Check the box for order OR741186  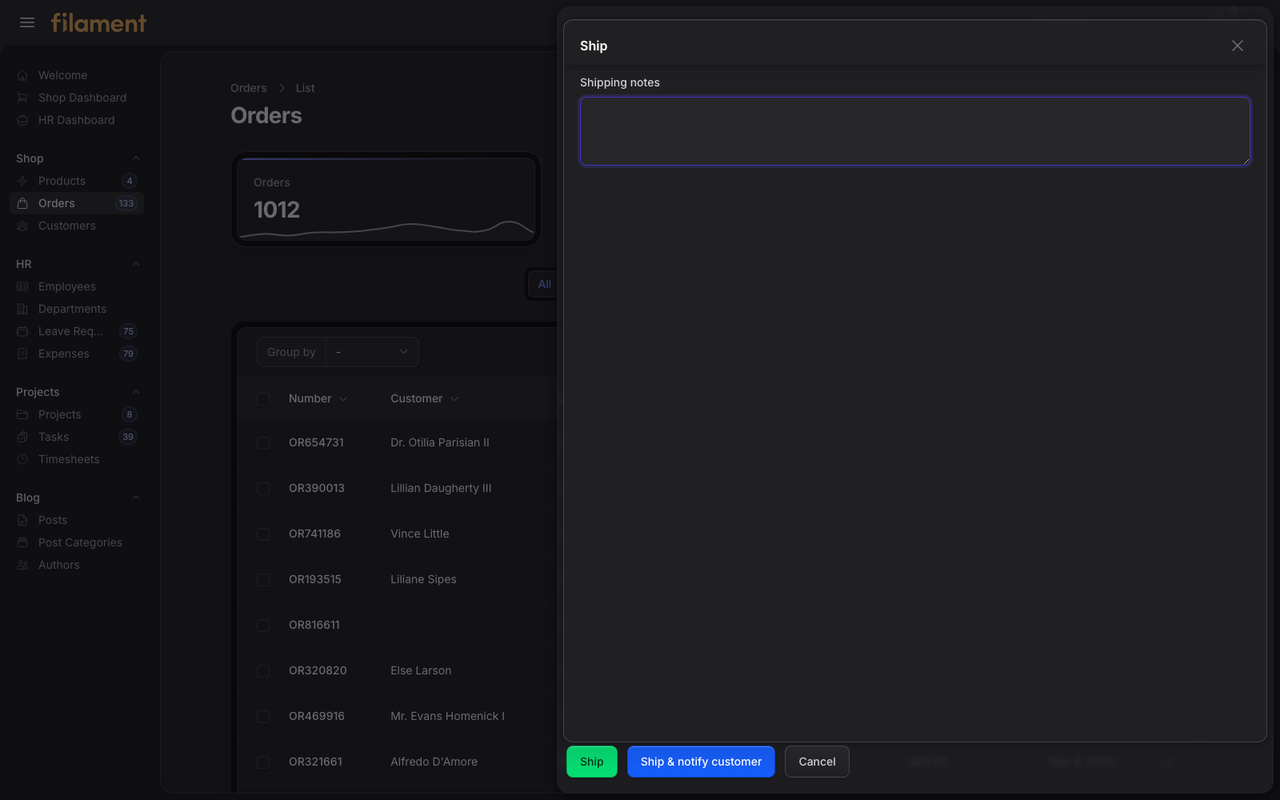click(263, 534)
